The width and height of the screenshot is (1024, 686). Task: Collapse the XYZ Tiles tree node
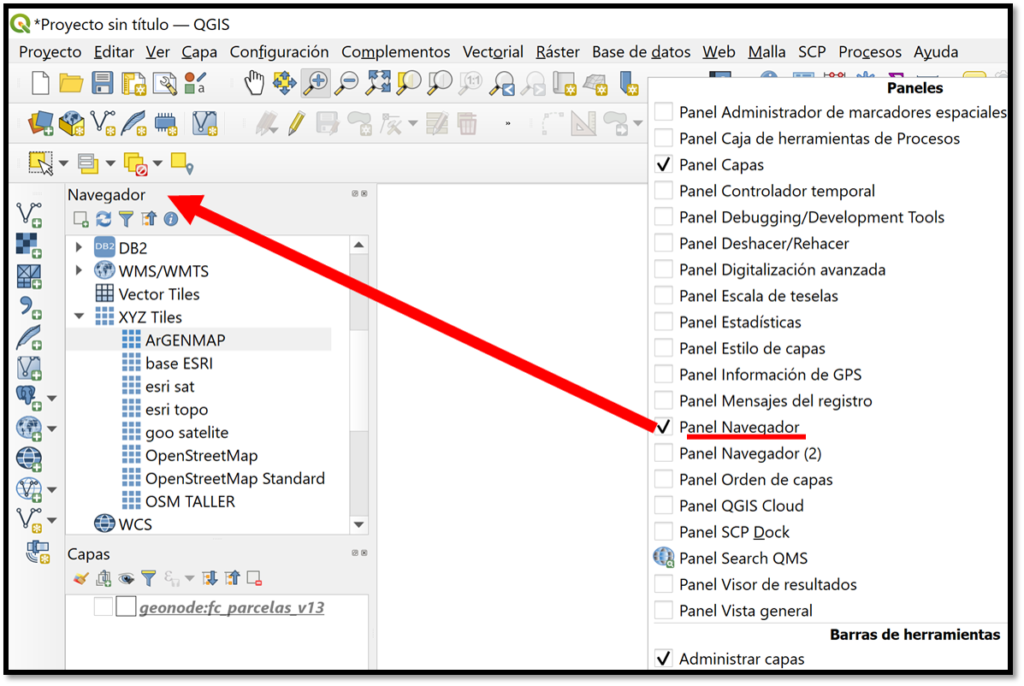(x=79, y=317)
